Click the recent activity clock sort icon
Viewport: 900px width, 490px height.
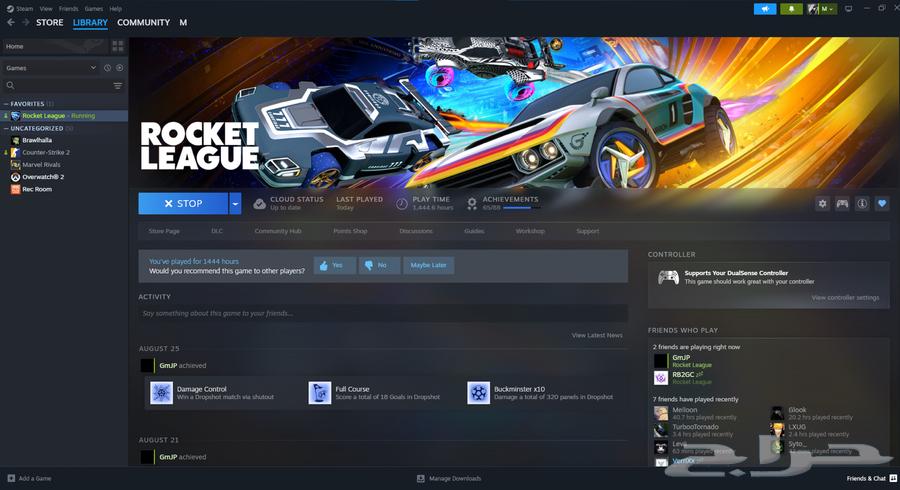pos(107,68)
